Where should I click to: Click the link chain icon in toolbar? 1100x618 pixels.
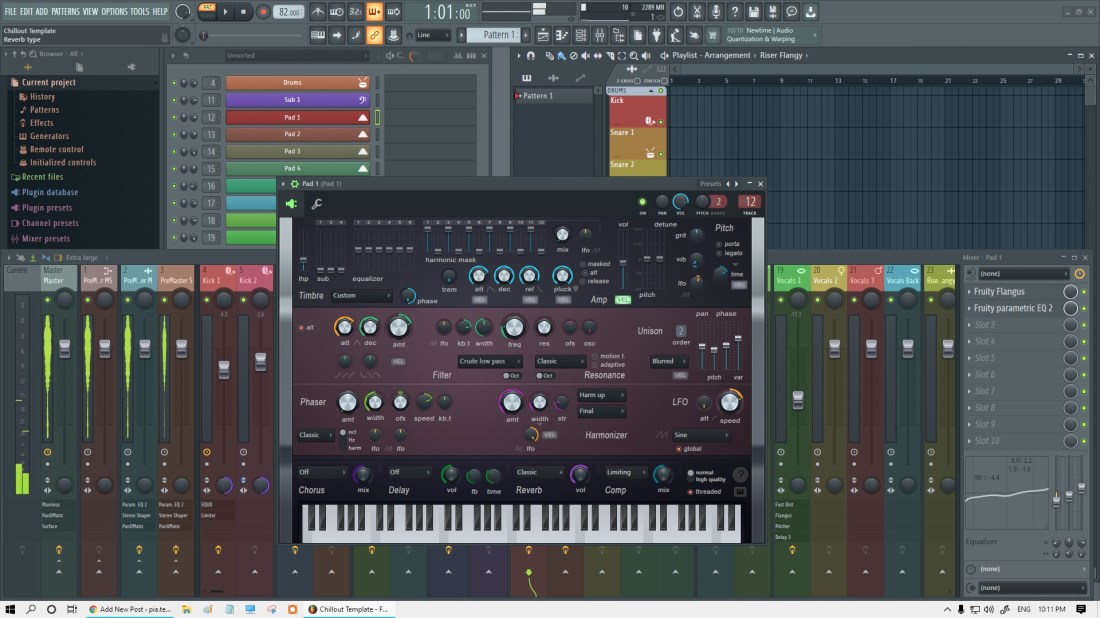click(374, 35)
